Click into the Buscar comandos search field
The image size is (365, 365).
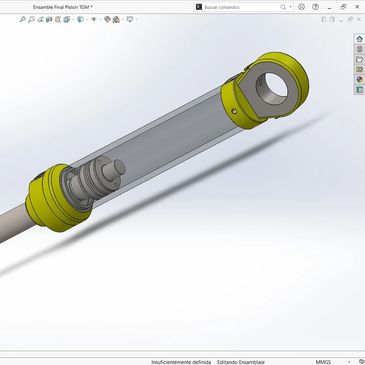241,7
